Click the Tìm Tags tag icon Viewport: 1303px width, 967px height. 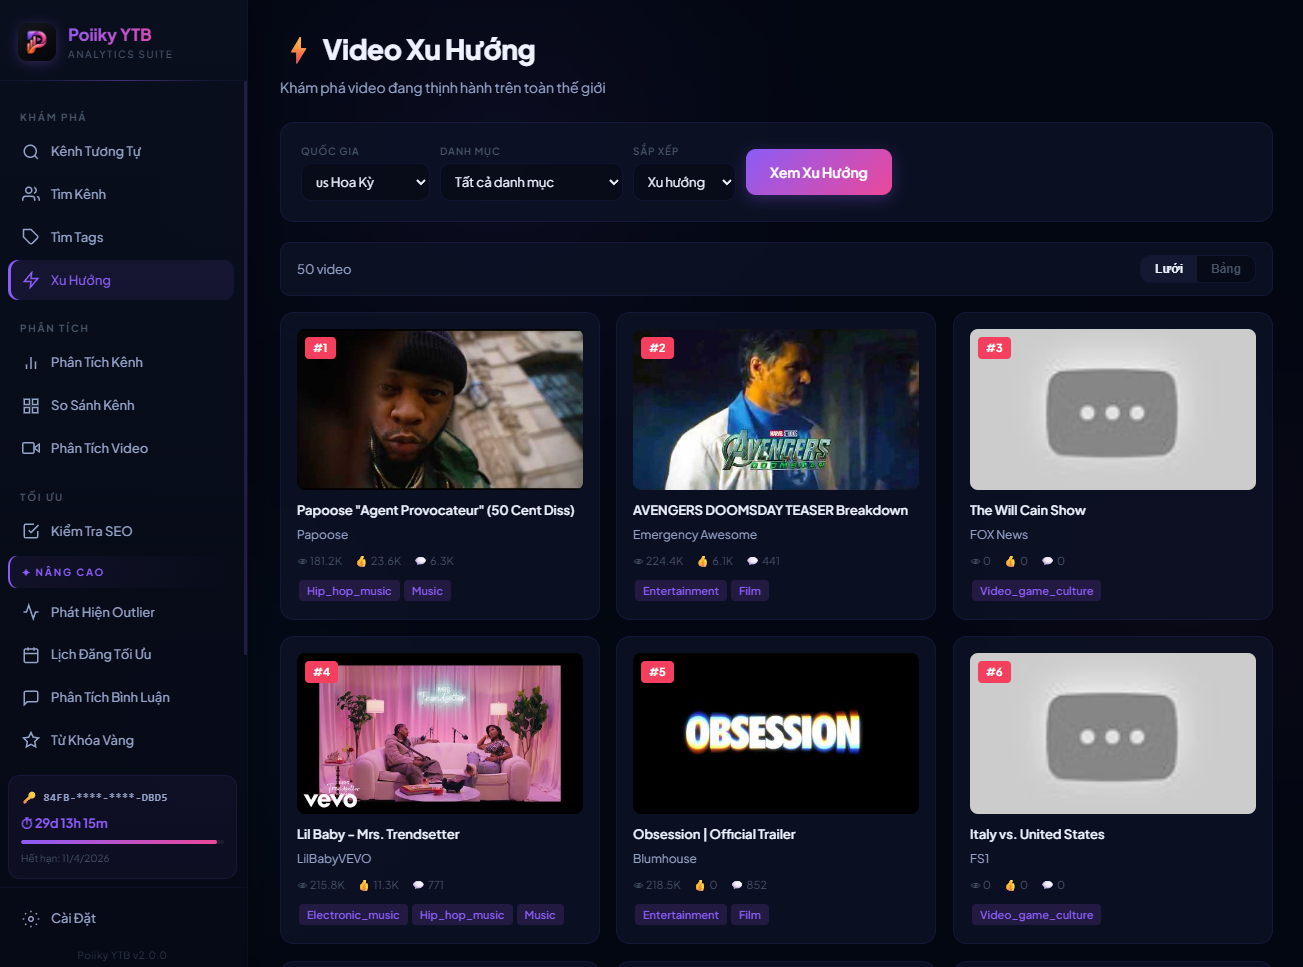[x=31, y=237]
